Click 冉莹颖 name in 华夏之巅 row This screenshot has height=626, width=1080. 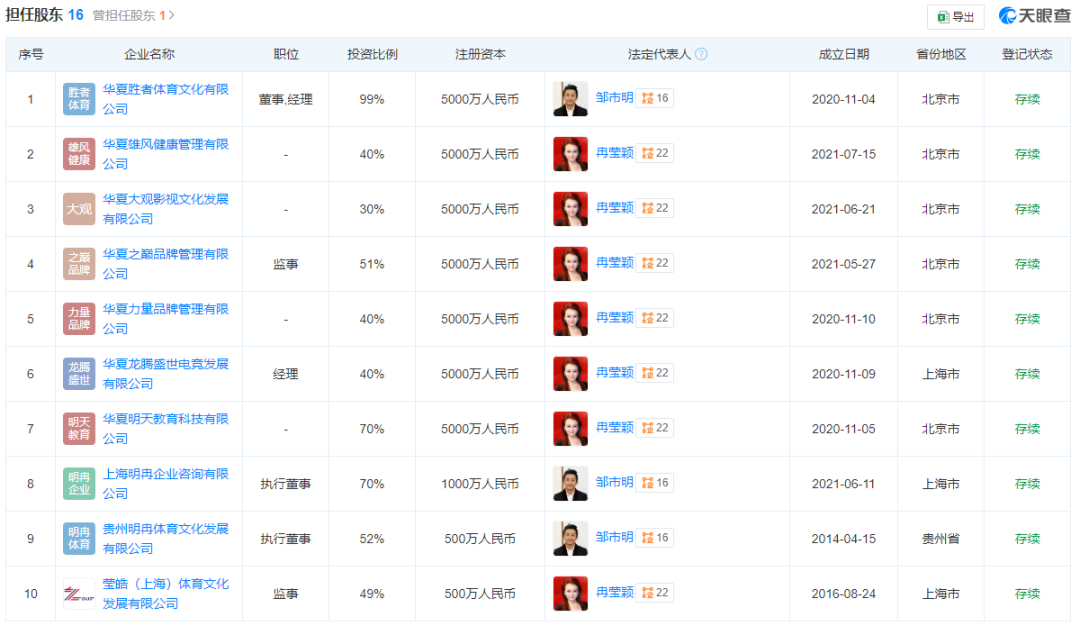click(x=614, y=263)
